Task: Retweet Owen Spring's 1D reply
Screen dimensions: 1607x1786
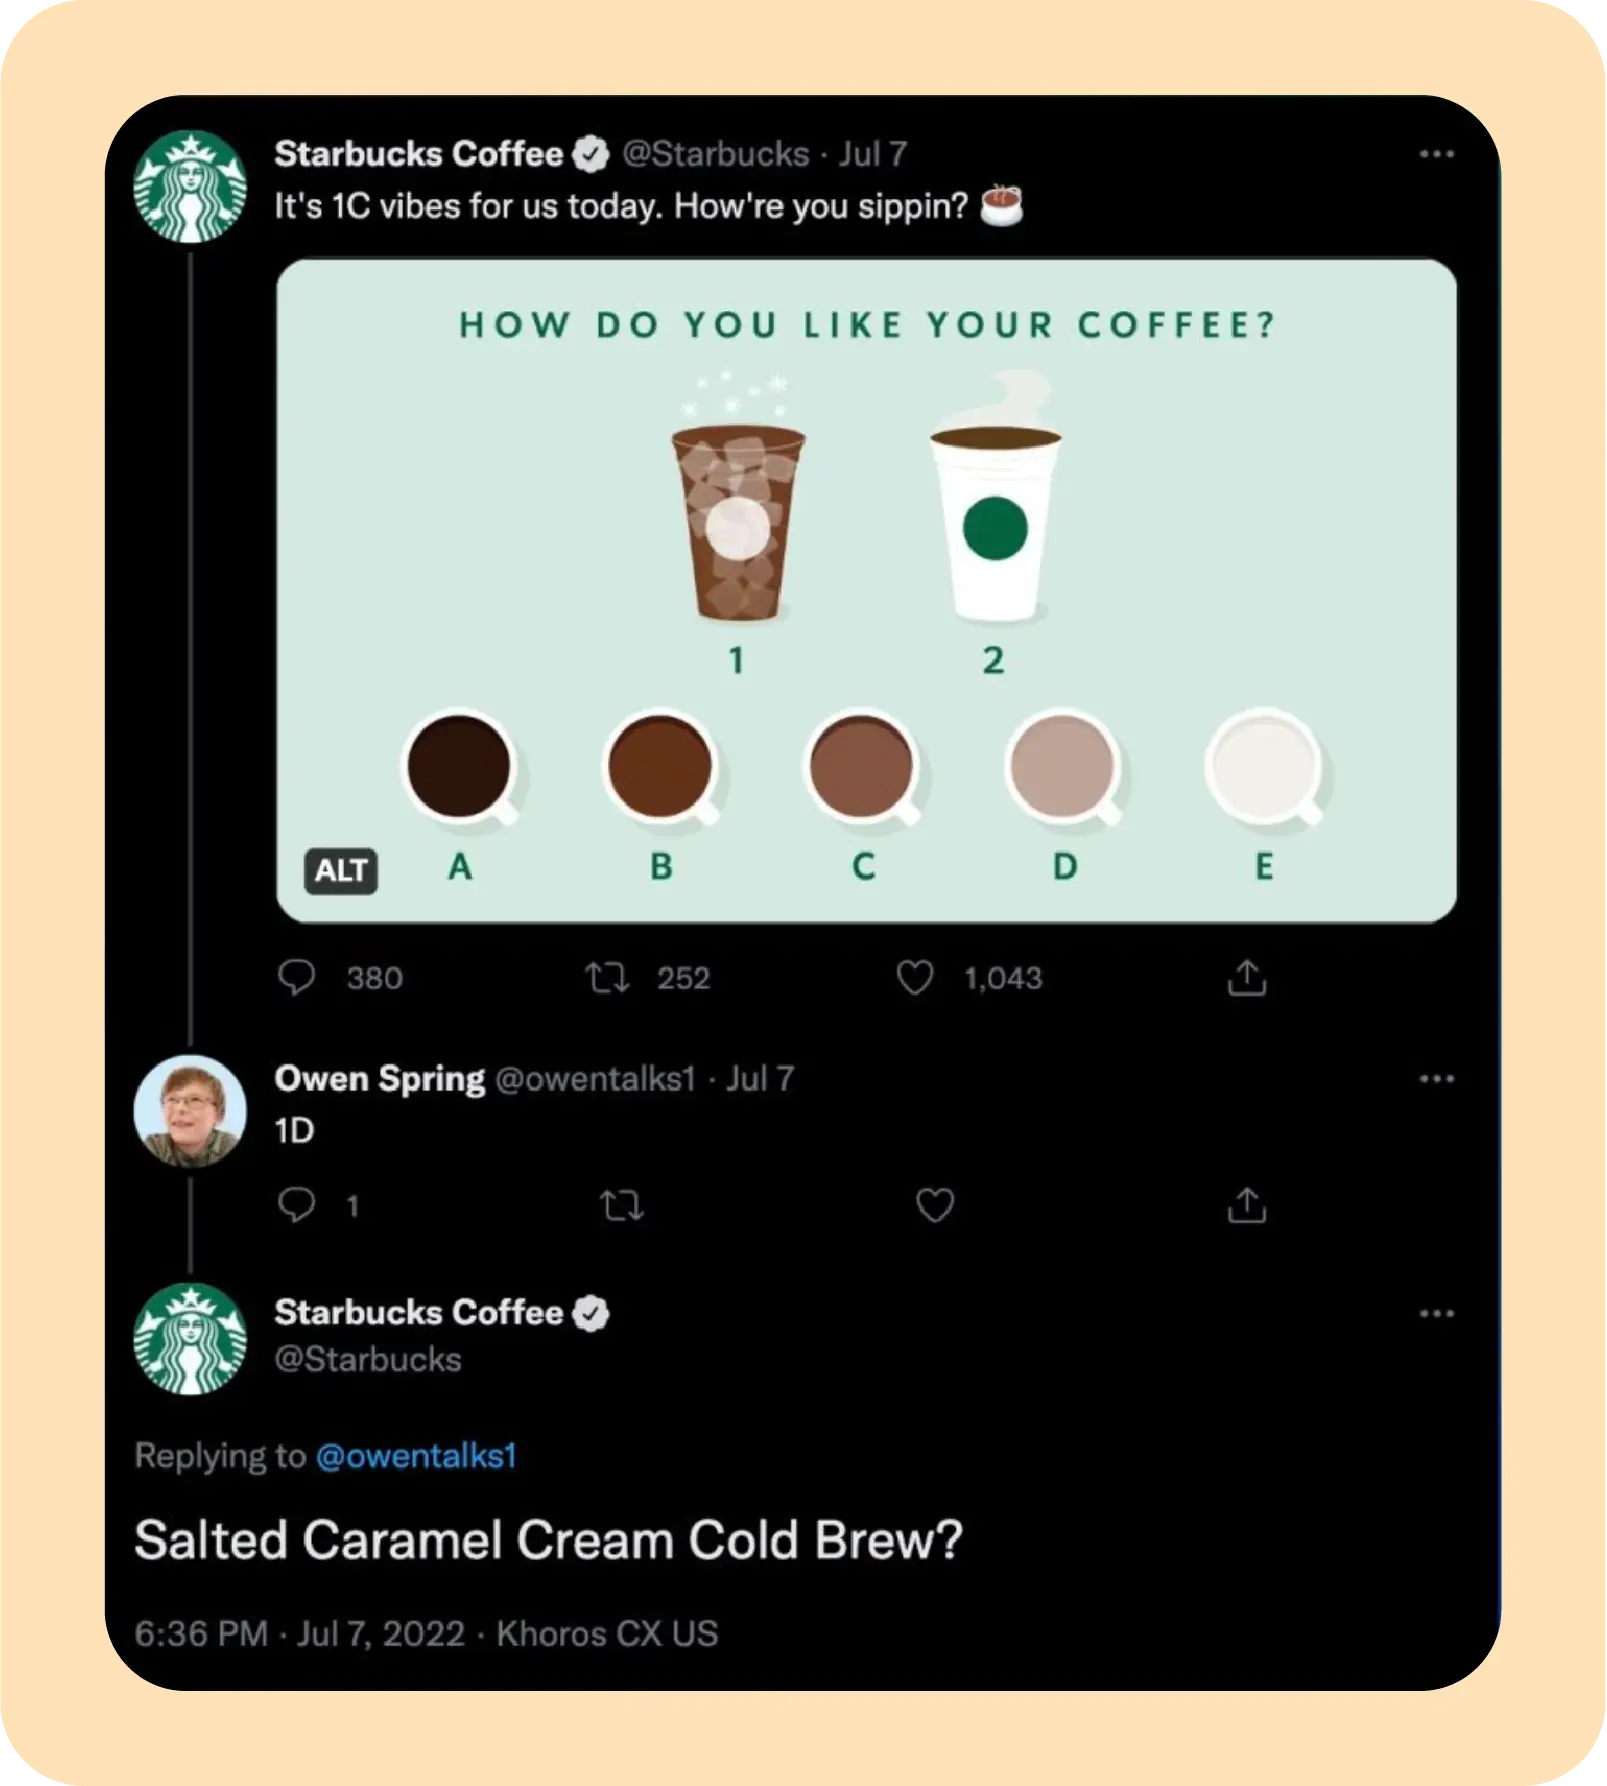Action: (x=622, y=1205)
